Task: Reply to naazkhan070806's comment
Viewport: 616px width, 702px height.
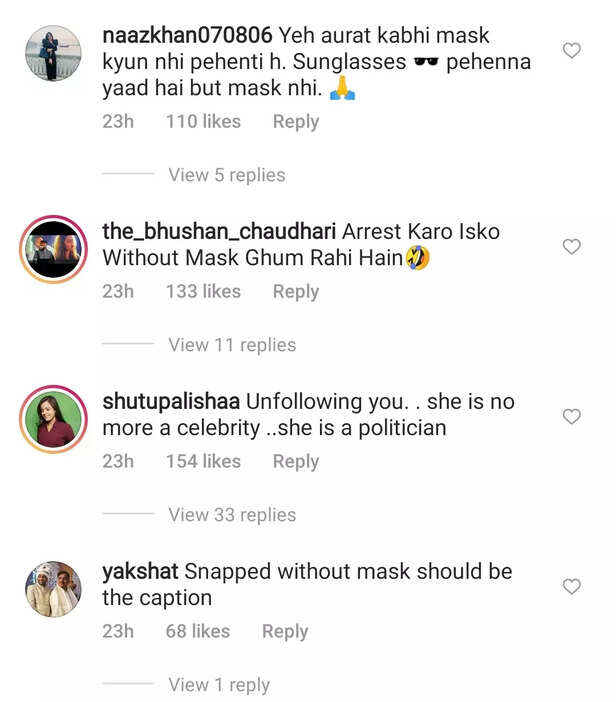Action: coord(295,122)
